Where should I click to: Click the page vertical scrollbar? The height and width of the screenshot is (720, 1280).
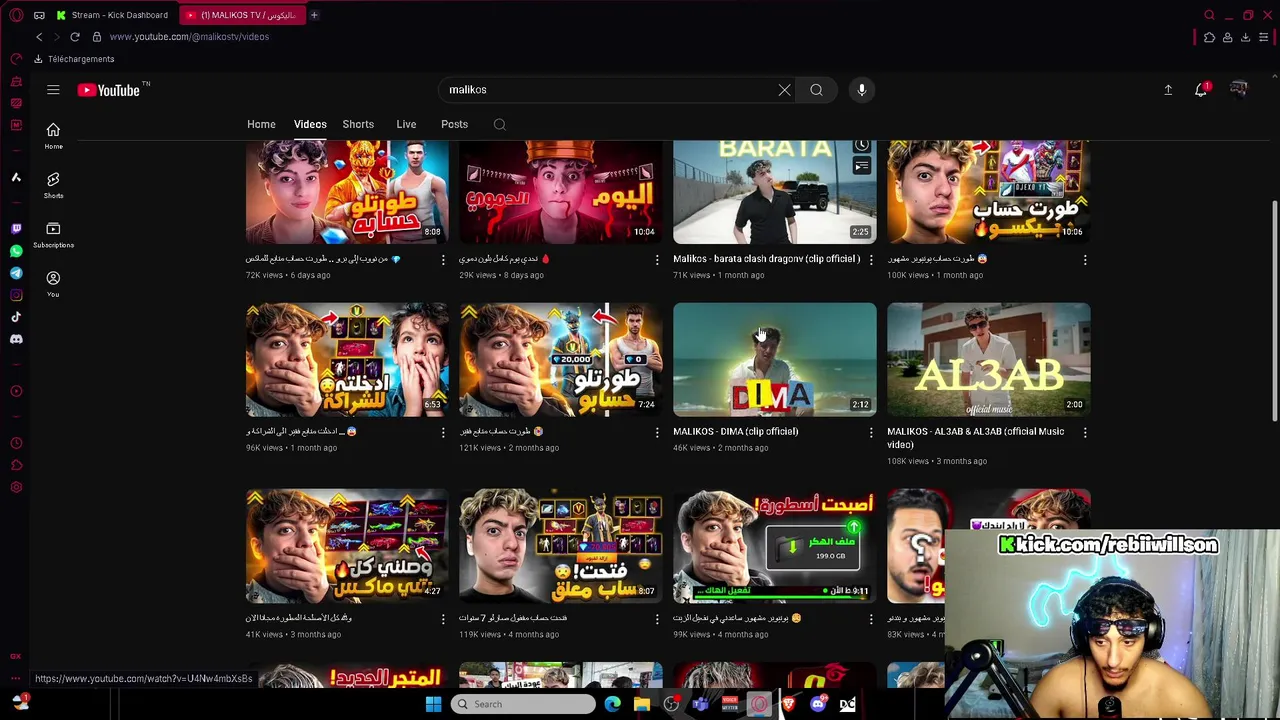pos(1274,310)
